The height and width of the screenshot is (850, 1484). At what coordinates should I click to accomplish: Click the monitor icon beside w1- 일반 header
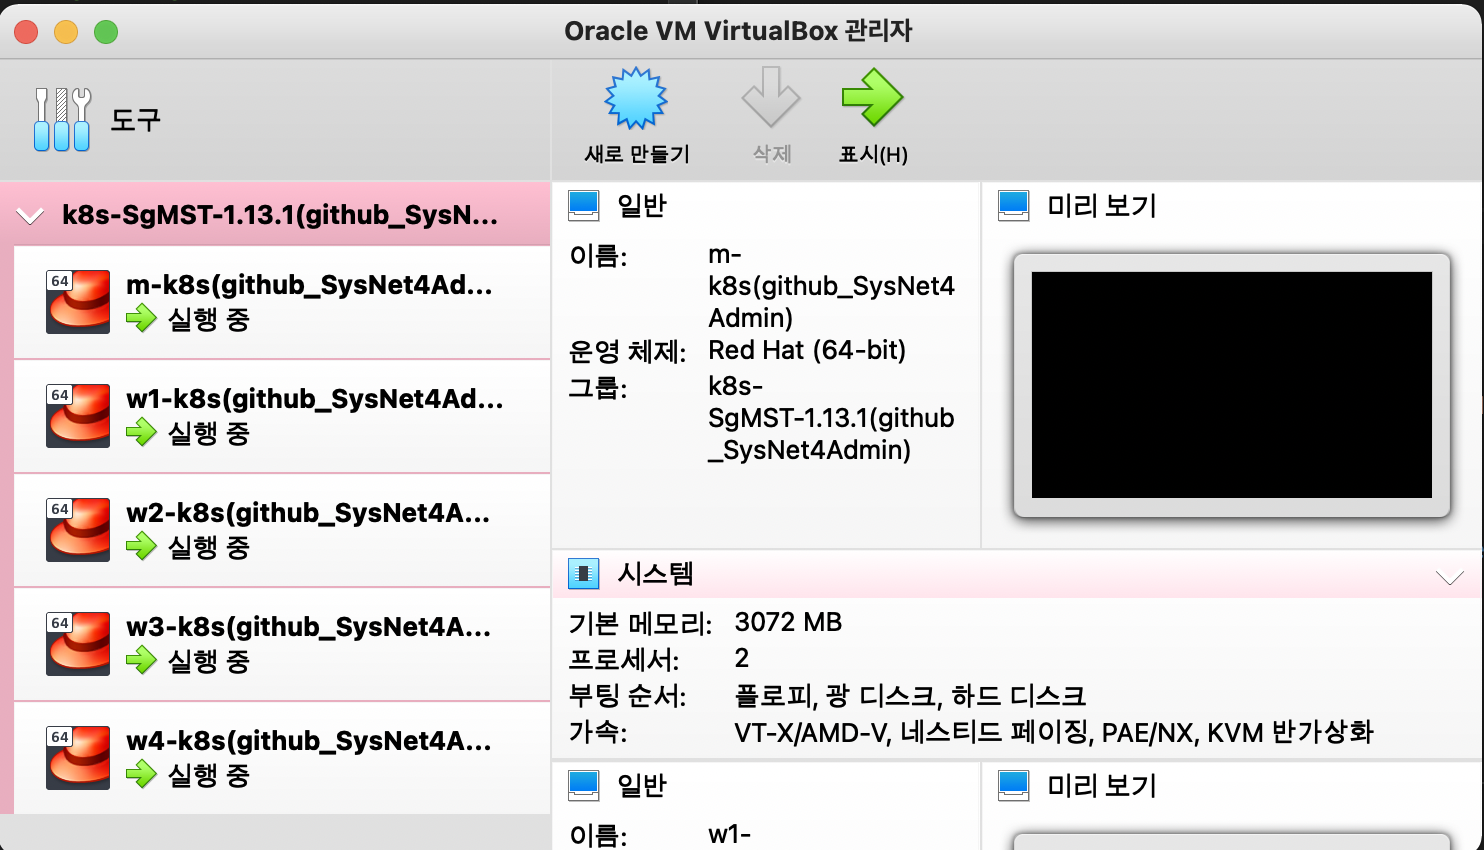tap(584, 786)
